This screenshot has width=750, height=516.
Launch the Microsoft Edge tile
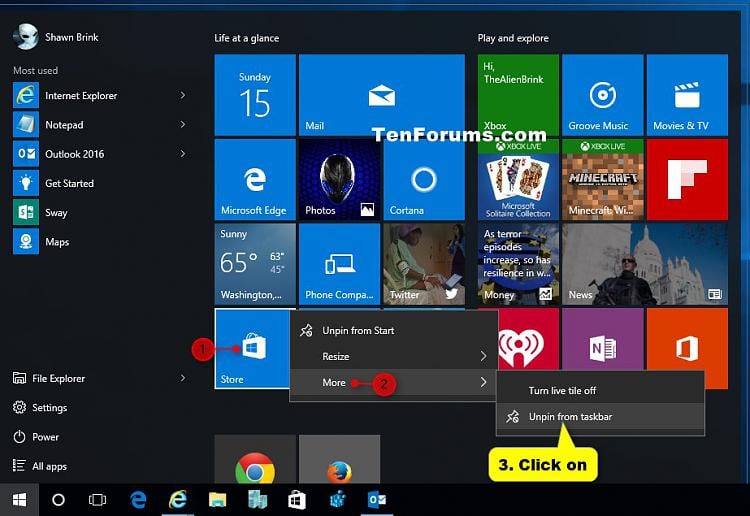click(x=255, y=179)
